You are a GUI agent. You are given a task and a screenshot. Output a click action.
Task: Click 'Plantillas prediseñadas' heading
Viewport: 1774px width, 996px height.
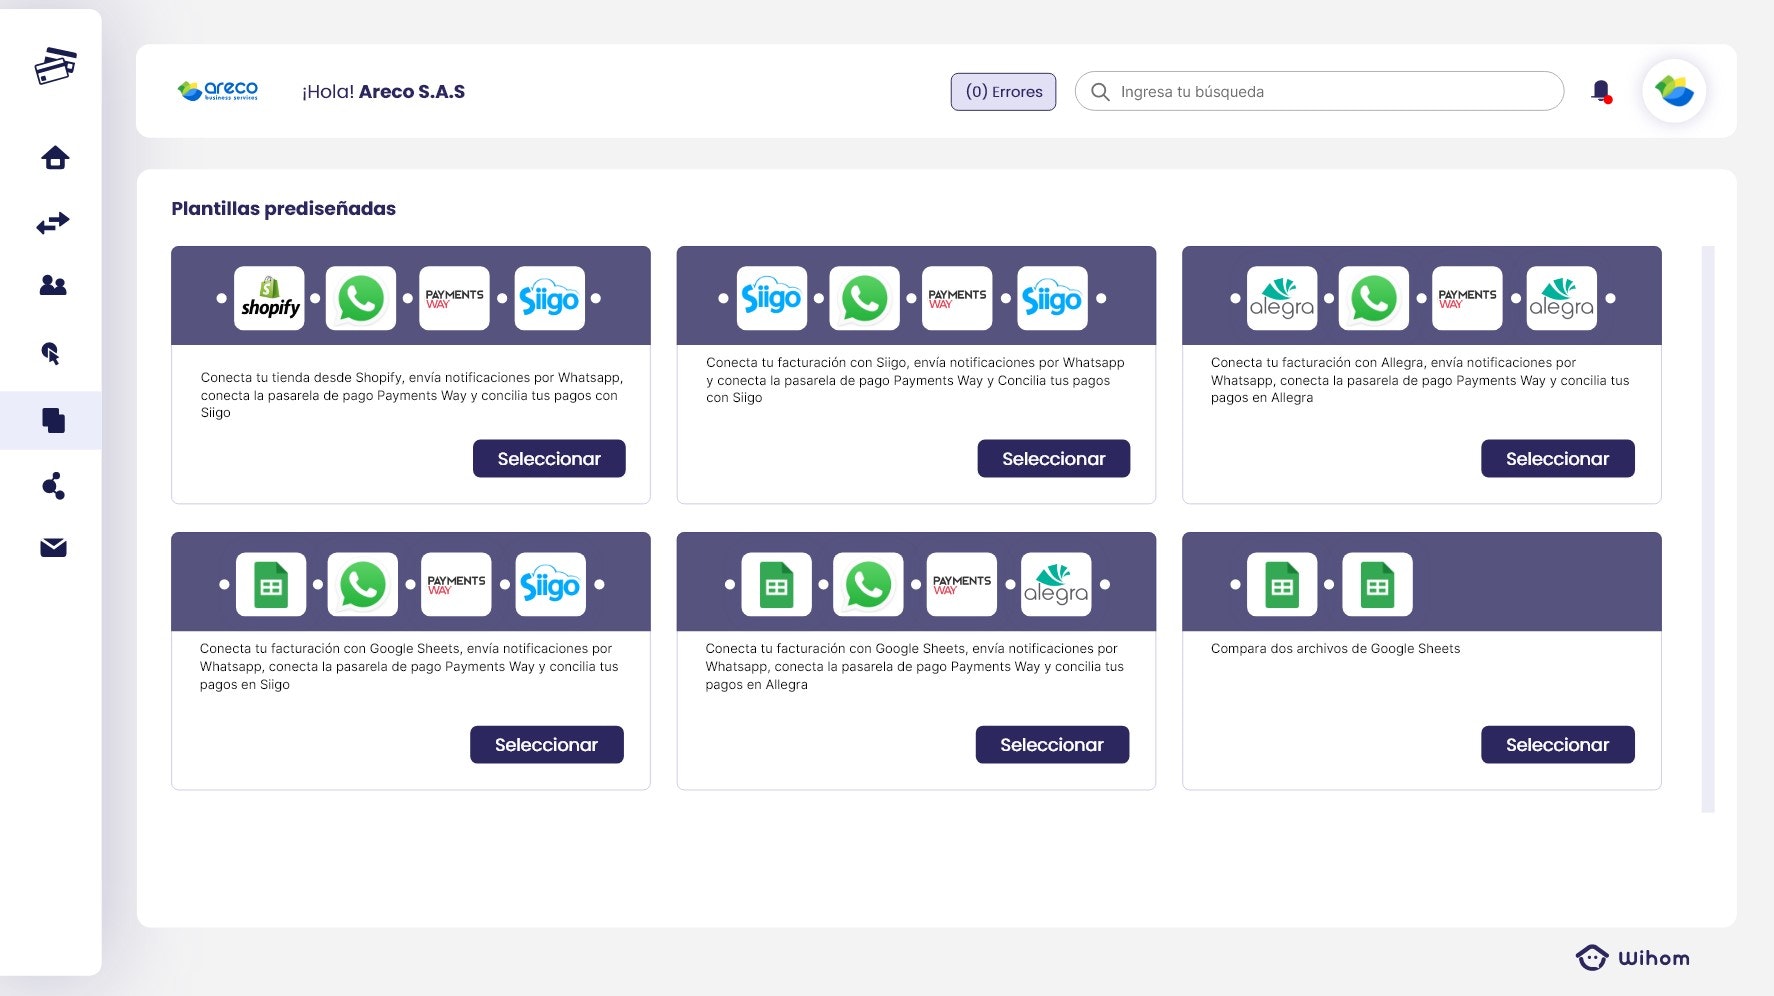283,208
